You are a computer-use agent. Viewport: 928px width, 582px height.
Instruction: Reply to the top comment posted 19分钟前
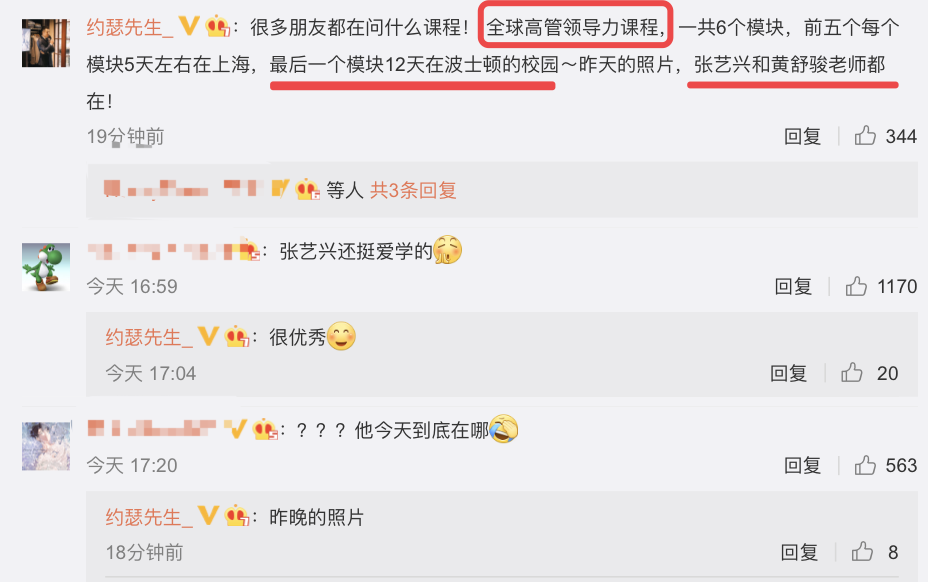(x=802, y=136)
